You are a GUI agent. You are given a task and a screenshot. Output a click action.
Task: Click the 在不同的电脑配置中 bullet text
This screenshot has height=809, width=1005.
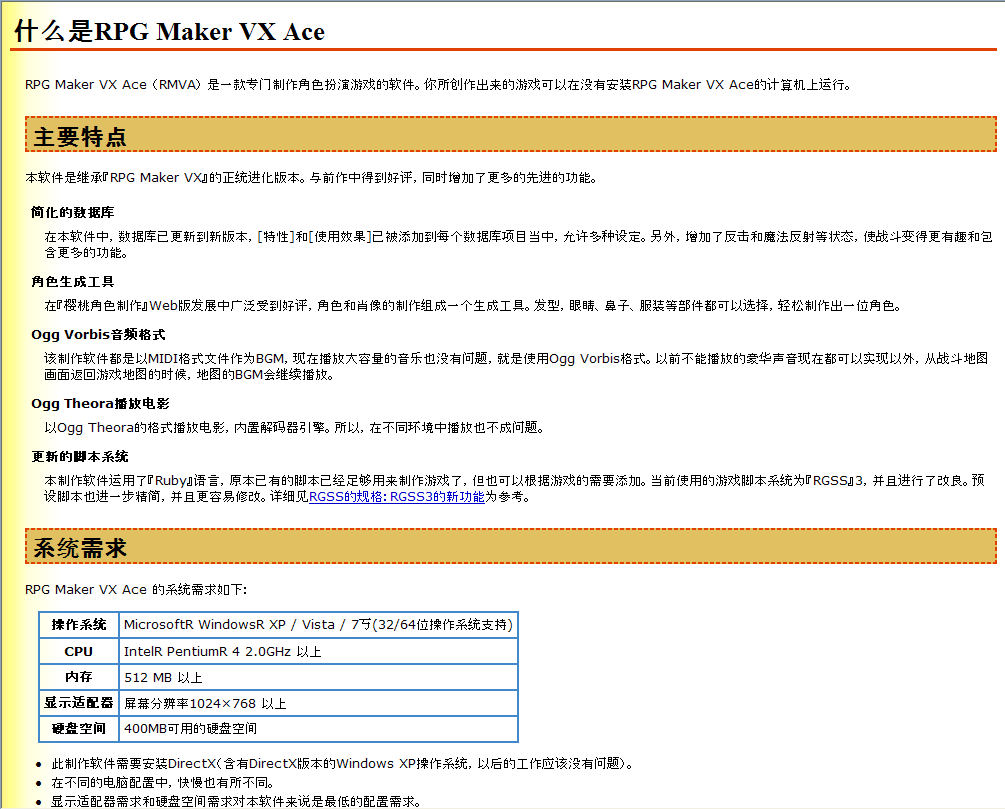coord(163,783)
